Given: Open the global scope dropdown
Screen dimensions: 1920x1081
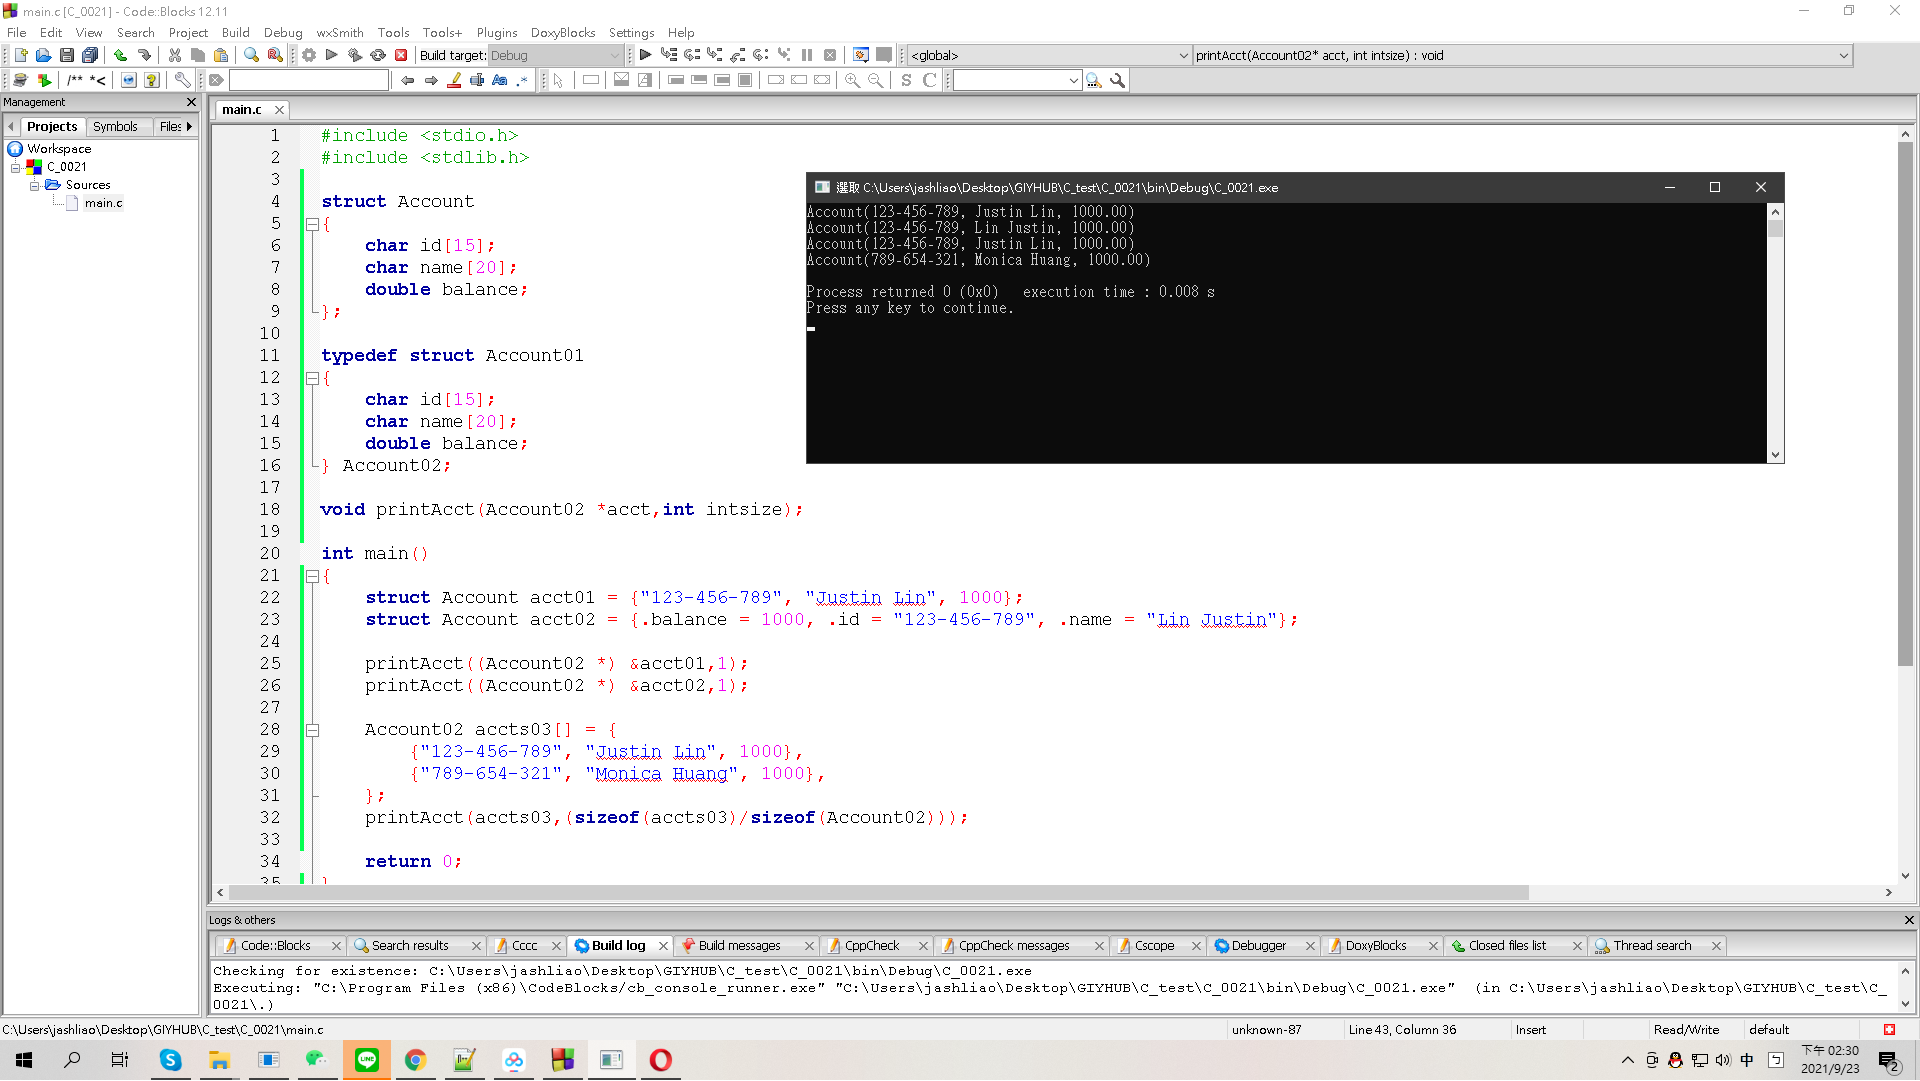Looking at the screenshot, I should pos(1049,55).
